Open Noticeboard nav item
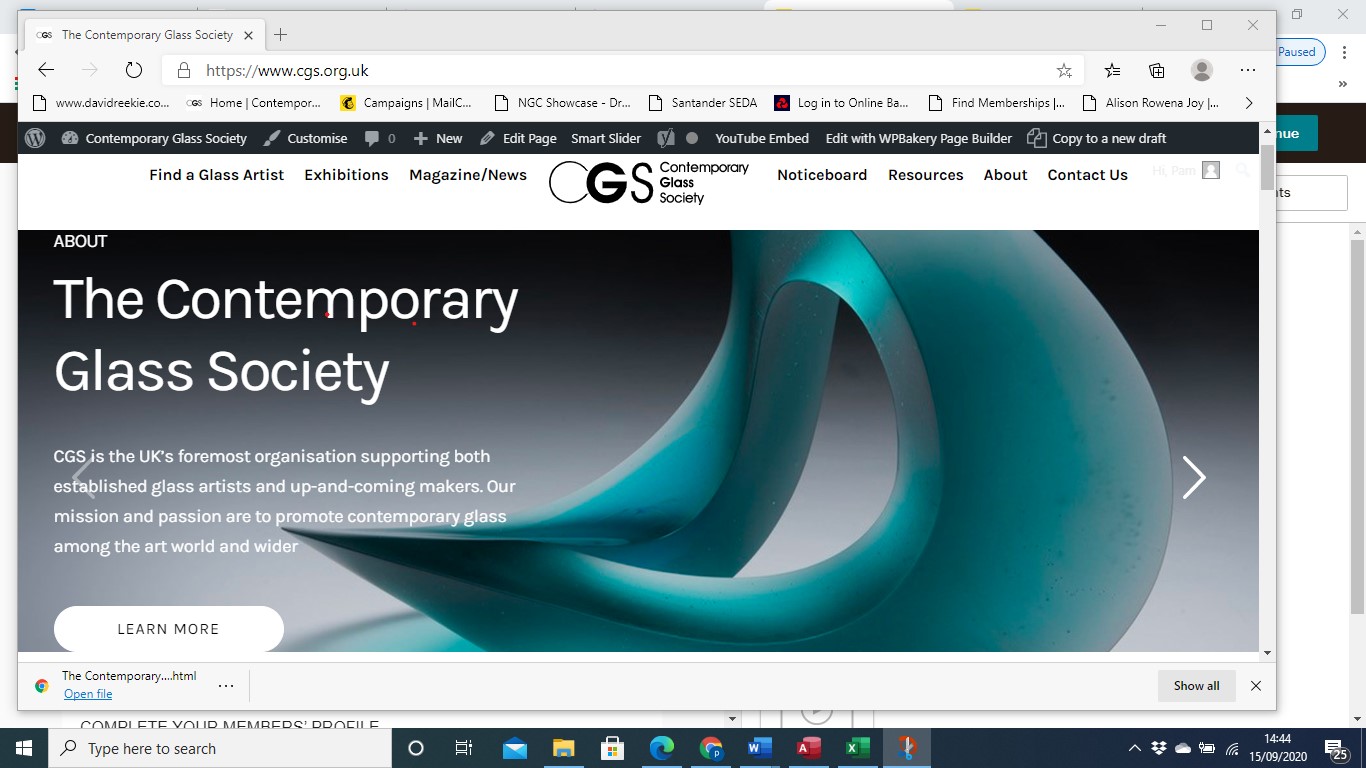 coord(822,175)
